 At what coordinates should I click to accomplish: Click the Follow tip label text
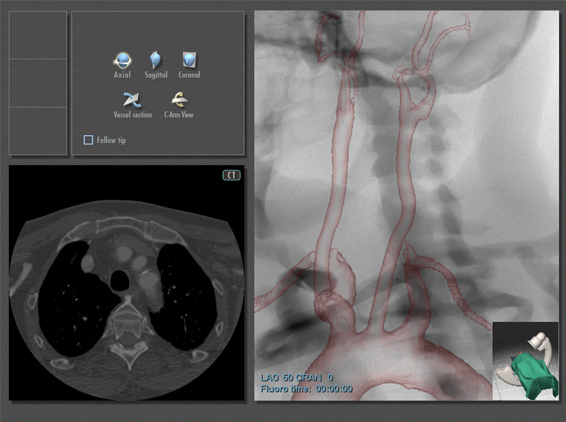pyautogui.click(x=111, y=140)
